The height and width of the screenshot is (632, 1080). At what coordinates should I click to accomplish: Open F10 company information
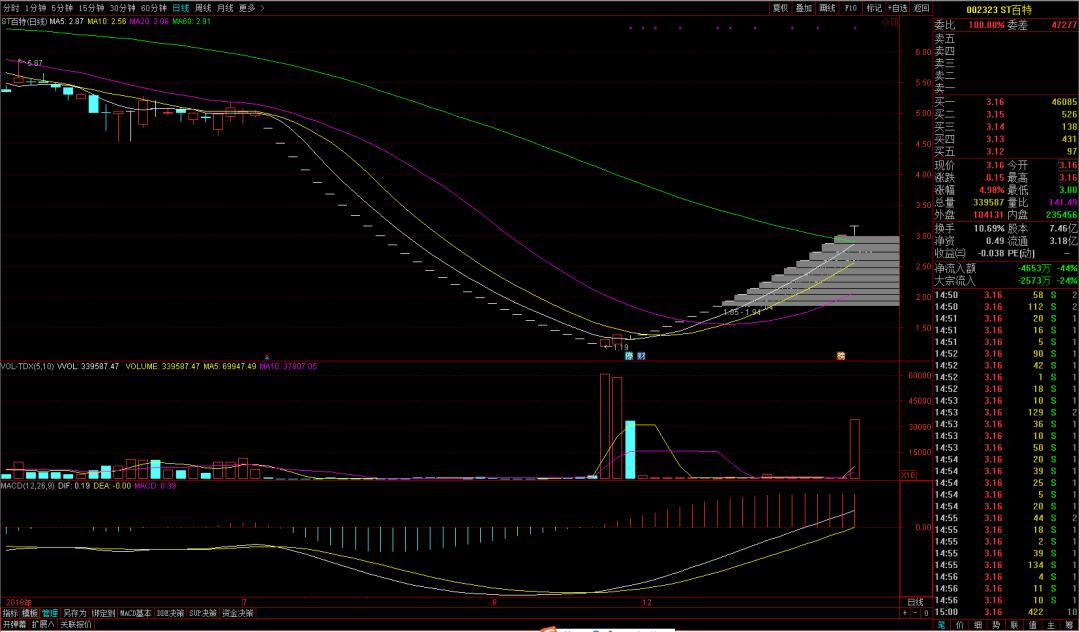tap(851, 7)
